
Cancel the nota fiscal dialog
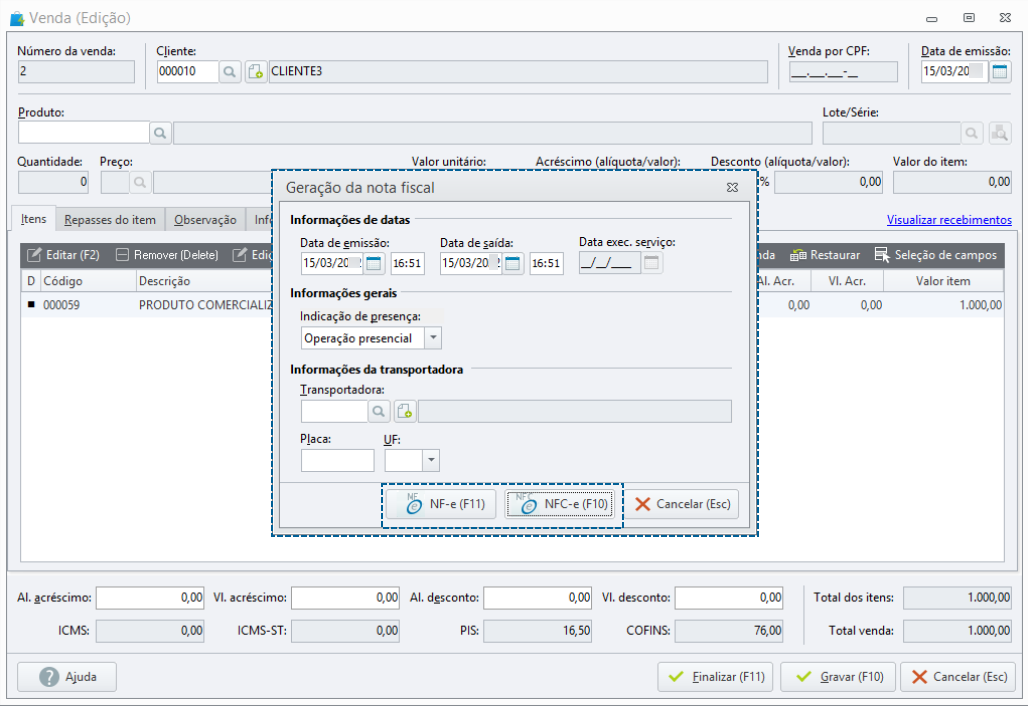[682, 504]
